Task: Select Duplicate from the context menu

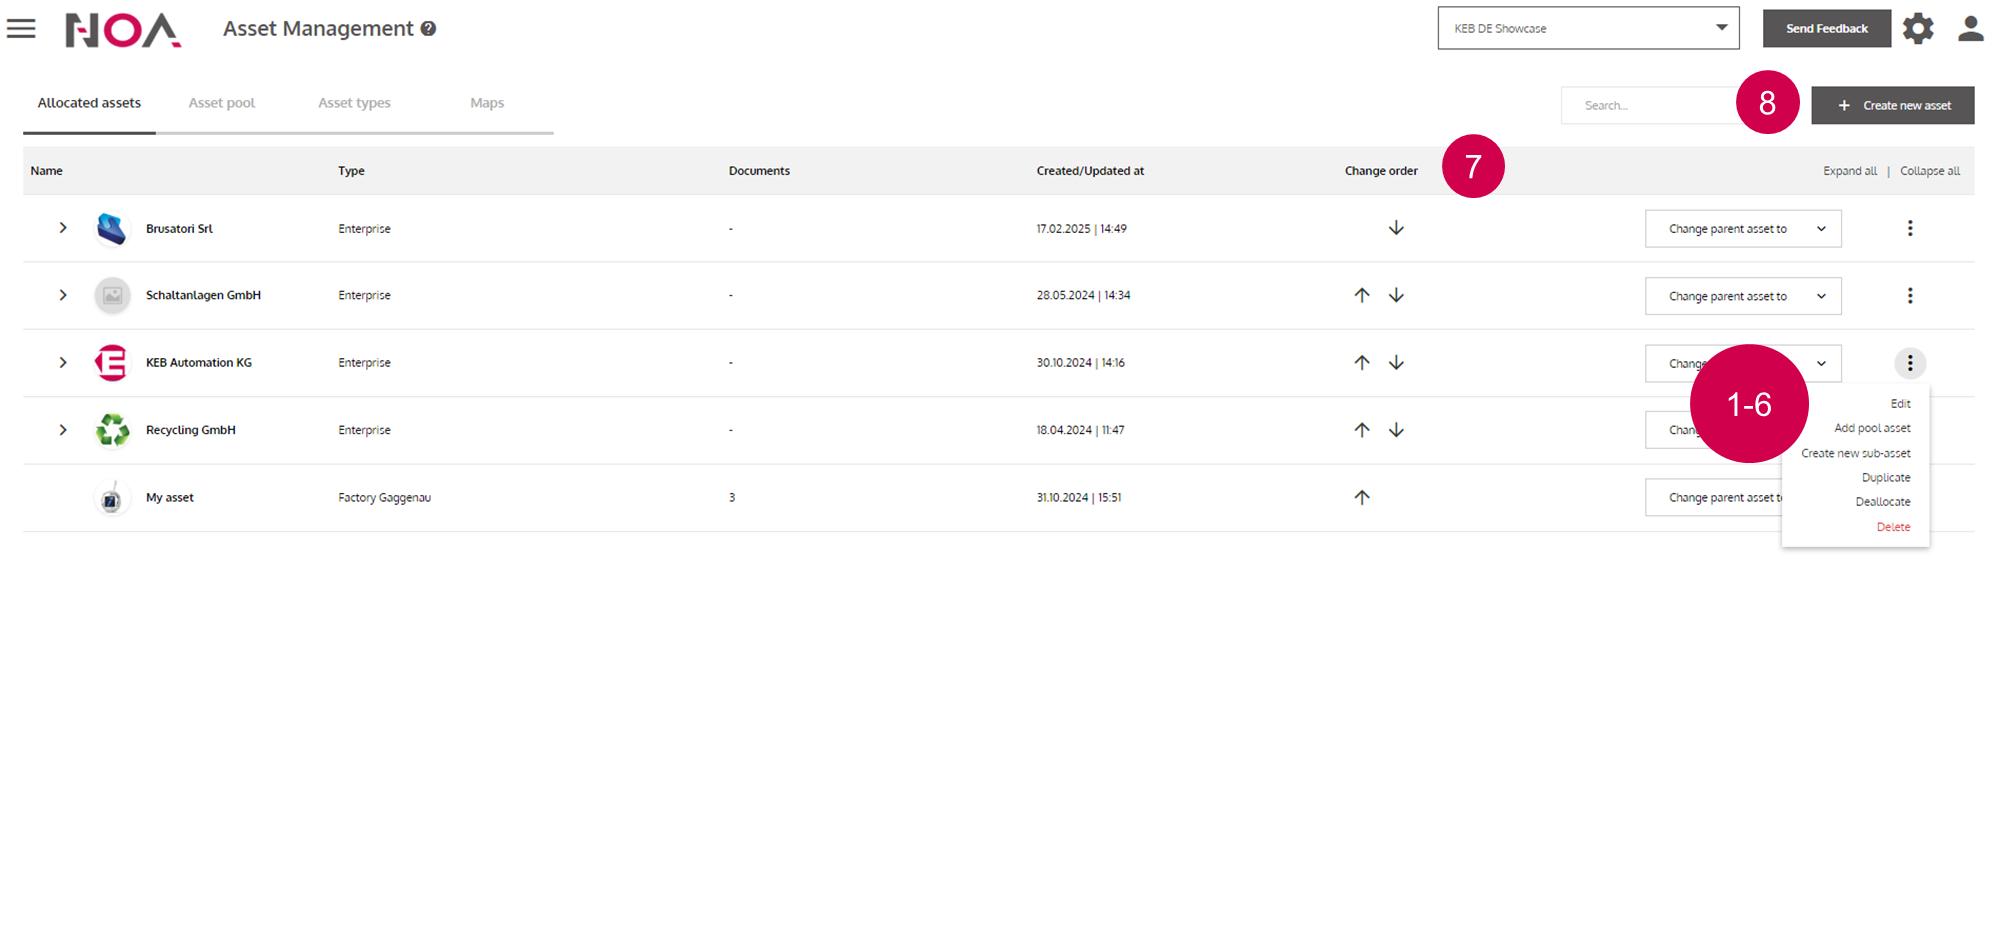Action: pyautogui.click(x=1885, y=478)
